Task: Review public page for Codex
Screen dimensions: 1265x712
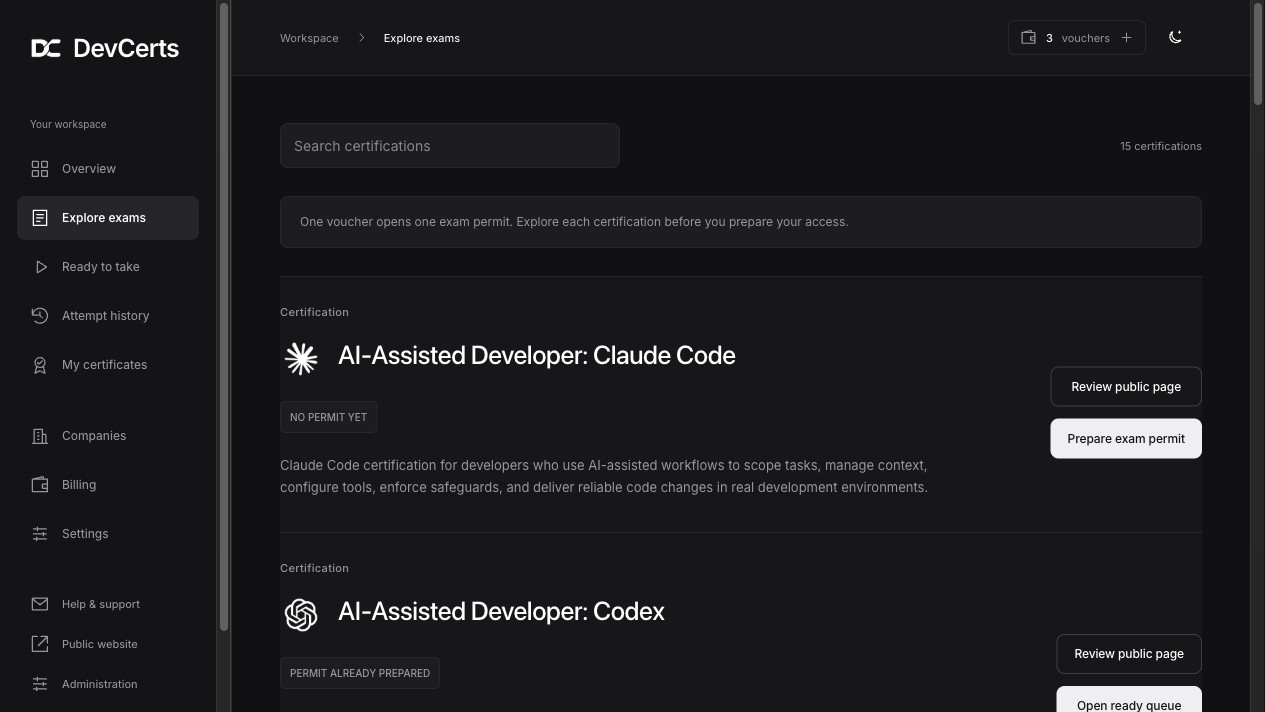Action: click(1129, 654)
